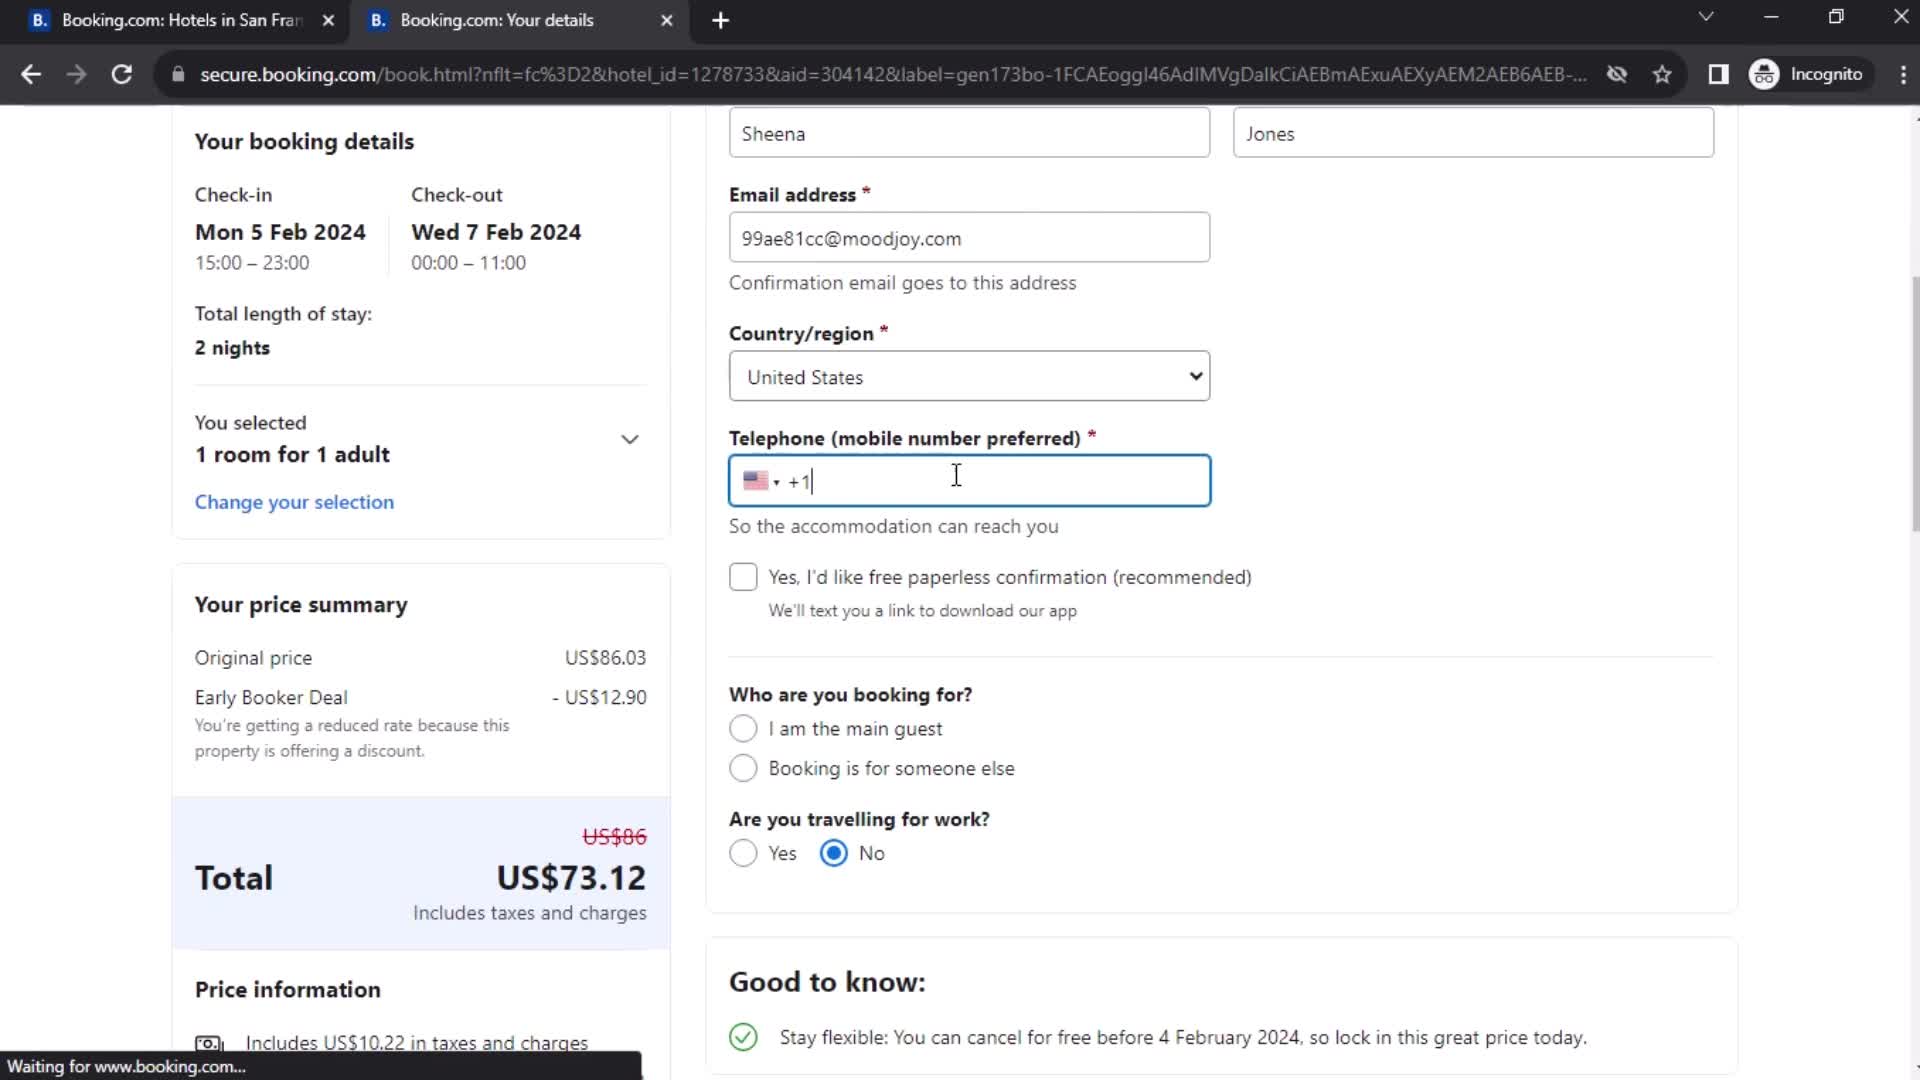
Task: Click the second browser tab 'Your details'
Action: coord(520,20)
